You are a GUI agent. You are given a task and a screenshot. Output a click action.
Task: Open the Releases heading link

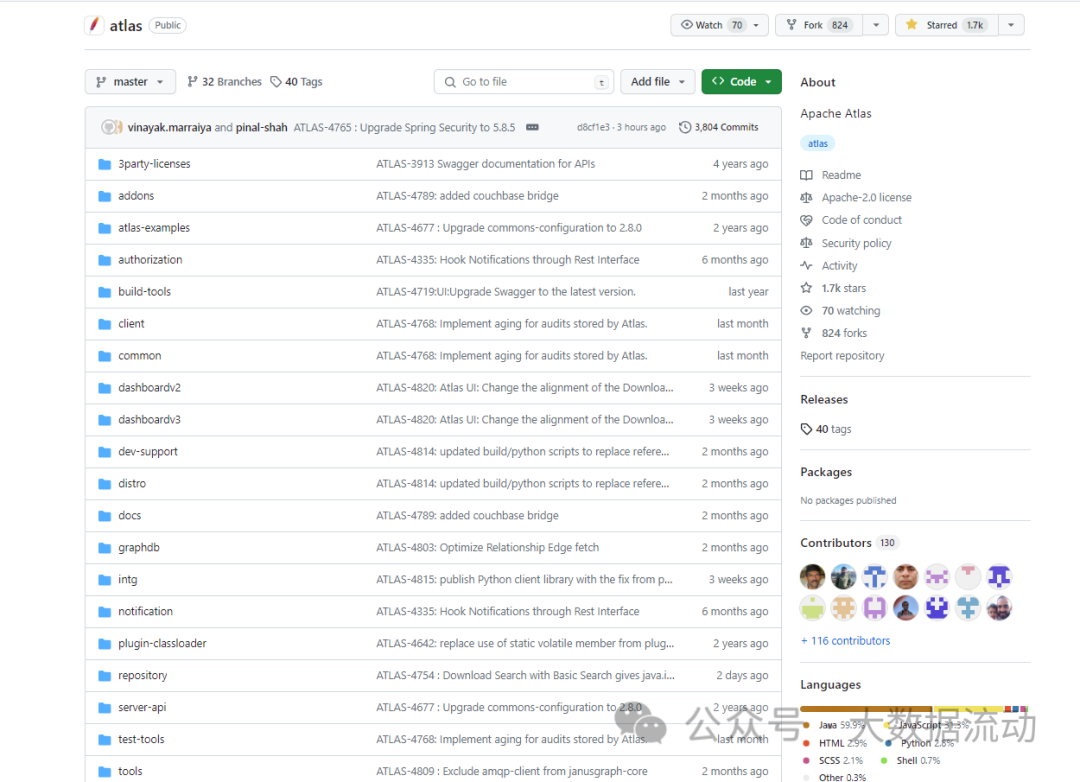[x=824, y=400]
